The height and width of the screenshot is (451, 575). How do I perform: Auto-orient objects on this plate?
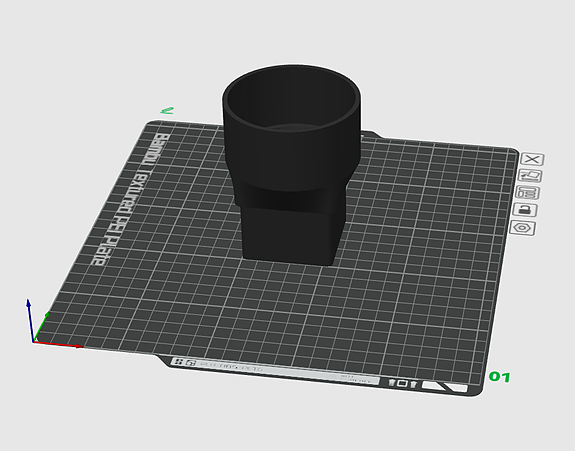[530, 176]
